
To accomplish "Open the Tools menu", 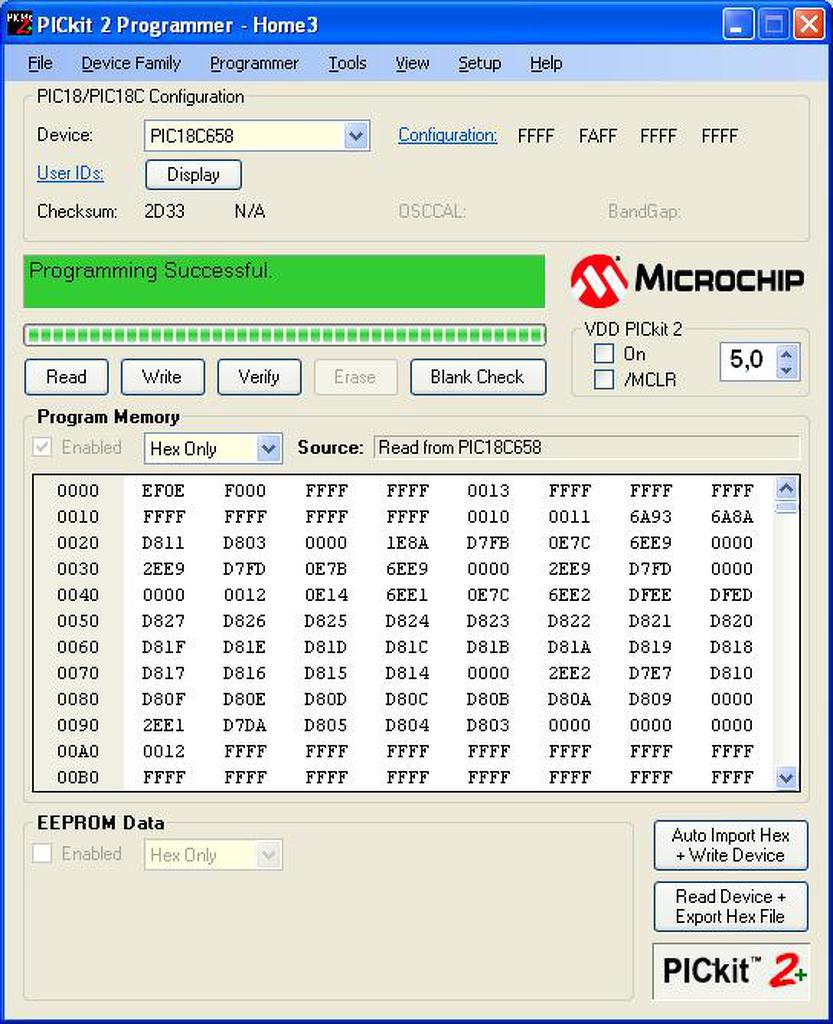I will 347,63.
